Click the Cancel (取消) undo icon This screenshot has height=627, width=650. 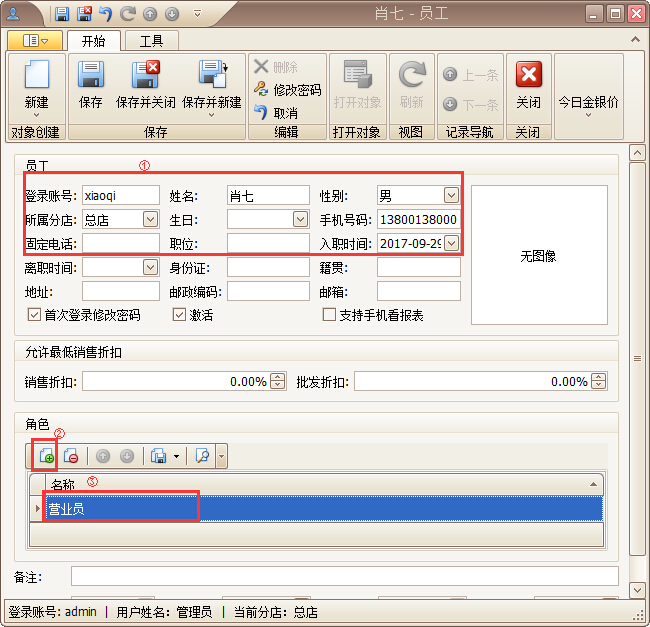pos(262,113)
